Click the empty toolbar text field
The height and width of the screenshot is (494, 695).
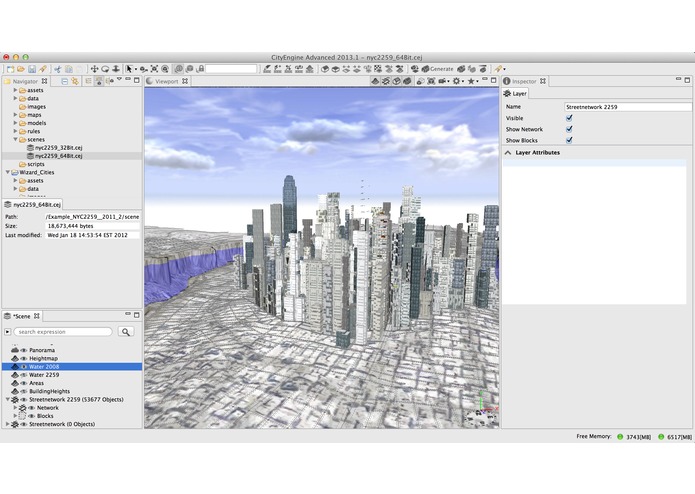click(231, 69)
